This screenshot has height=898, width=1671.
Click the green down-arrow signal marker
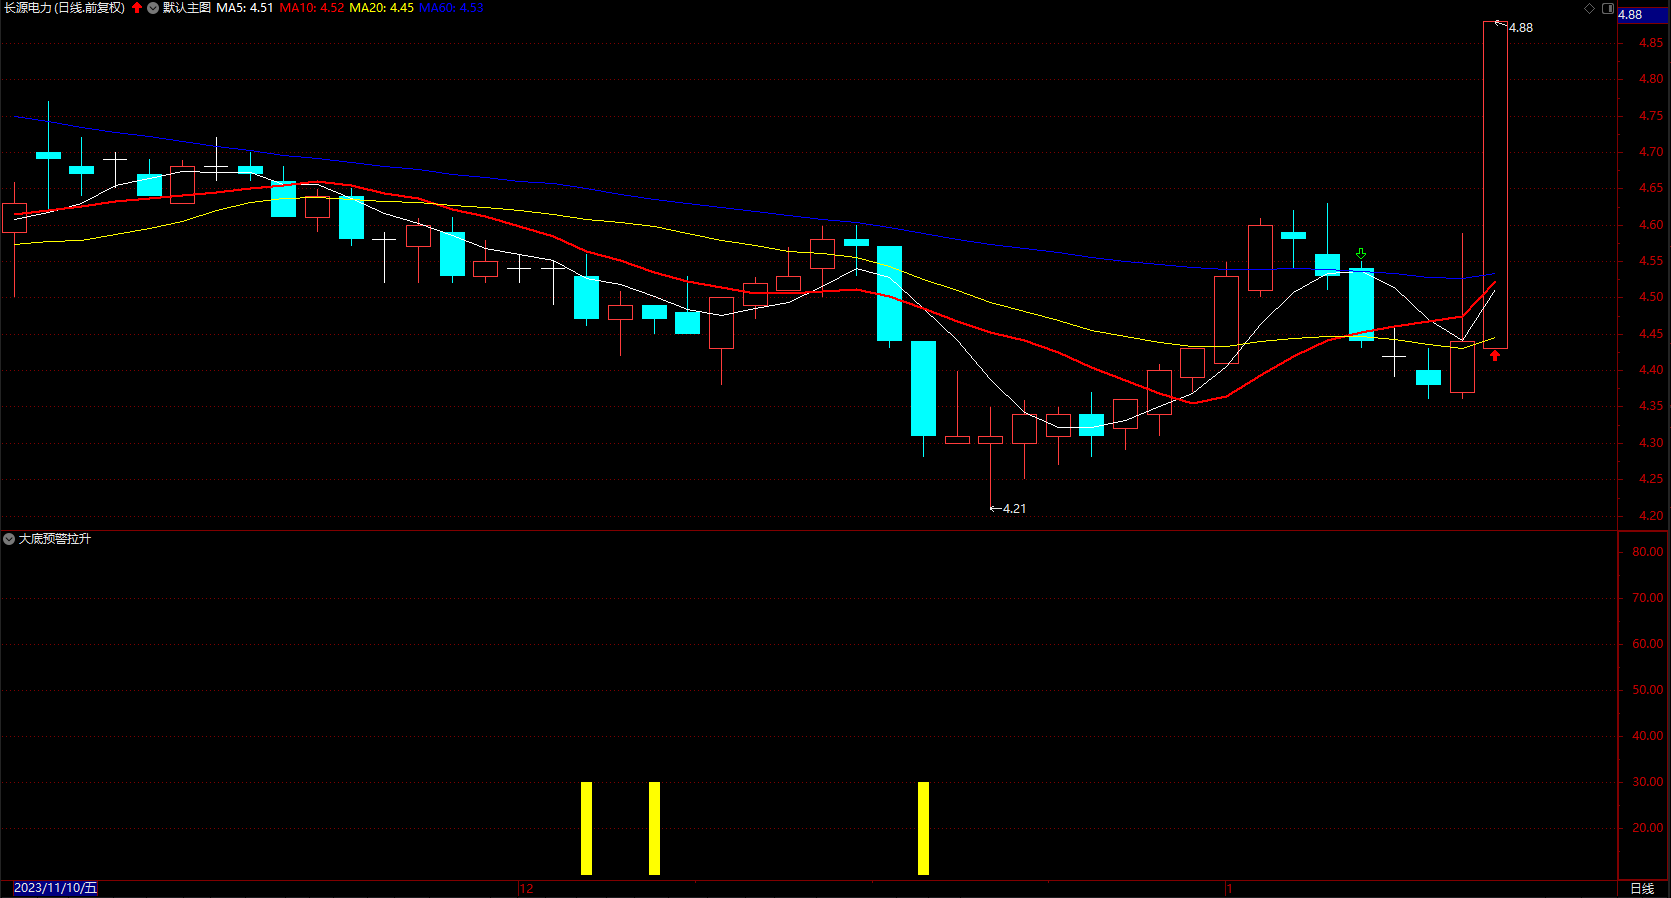tap(1361, 254)
